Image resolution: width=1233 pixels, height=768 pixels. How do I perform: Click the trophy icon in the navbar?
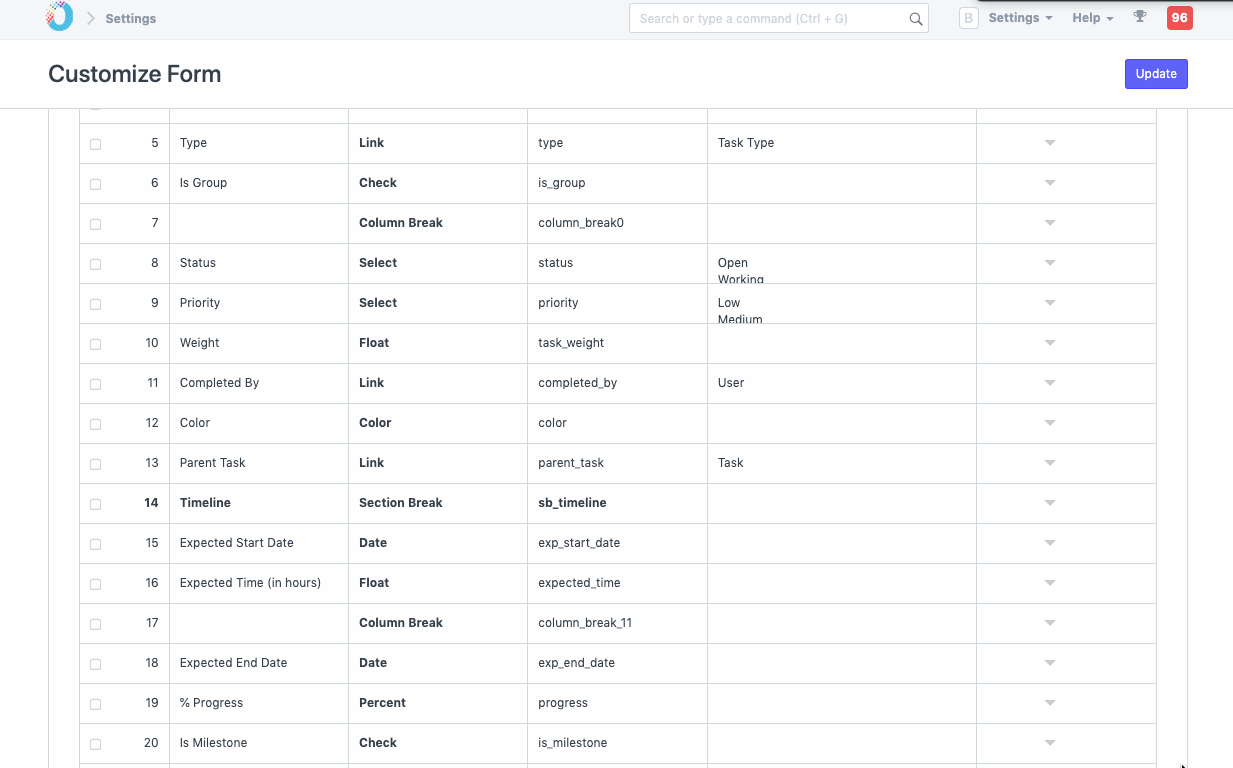pyautogui.click(x=1140, y=17)
